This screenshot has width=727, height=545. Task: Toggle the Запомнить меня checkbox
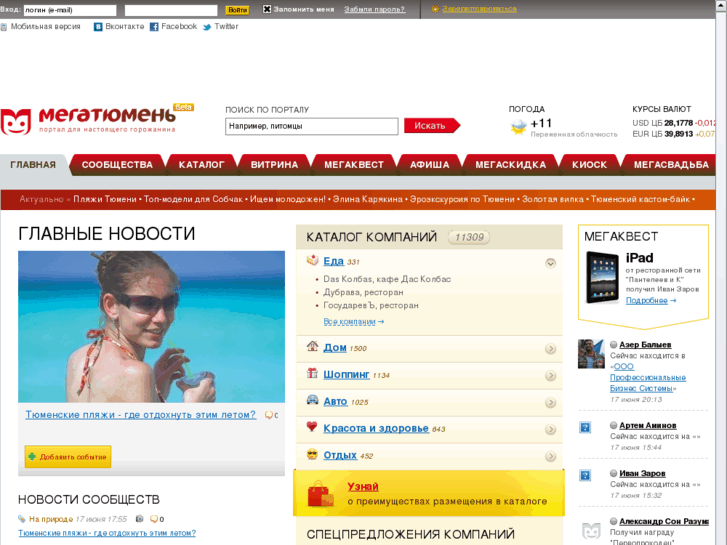click(267, 9)
